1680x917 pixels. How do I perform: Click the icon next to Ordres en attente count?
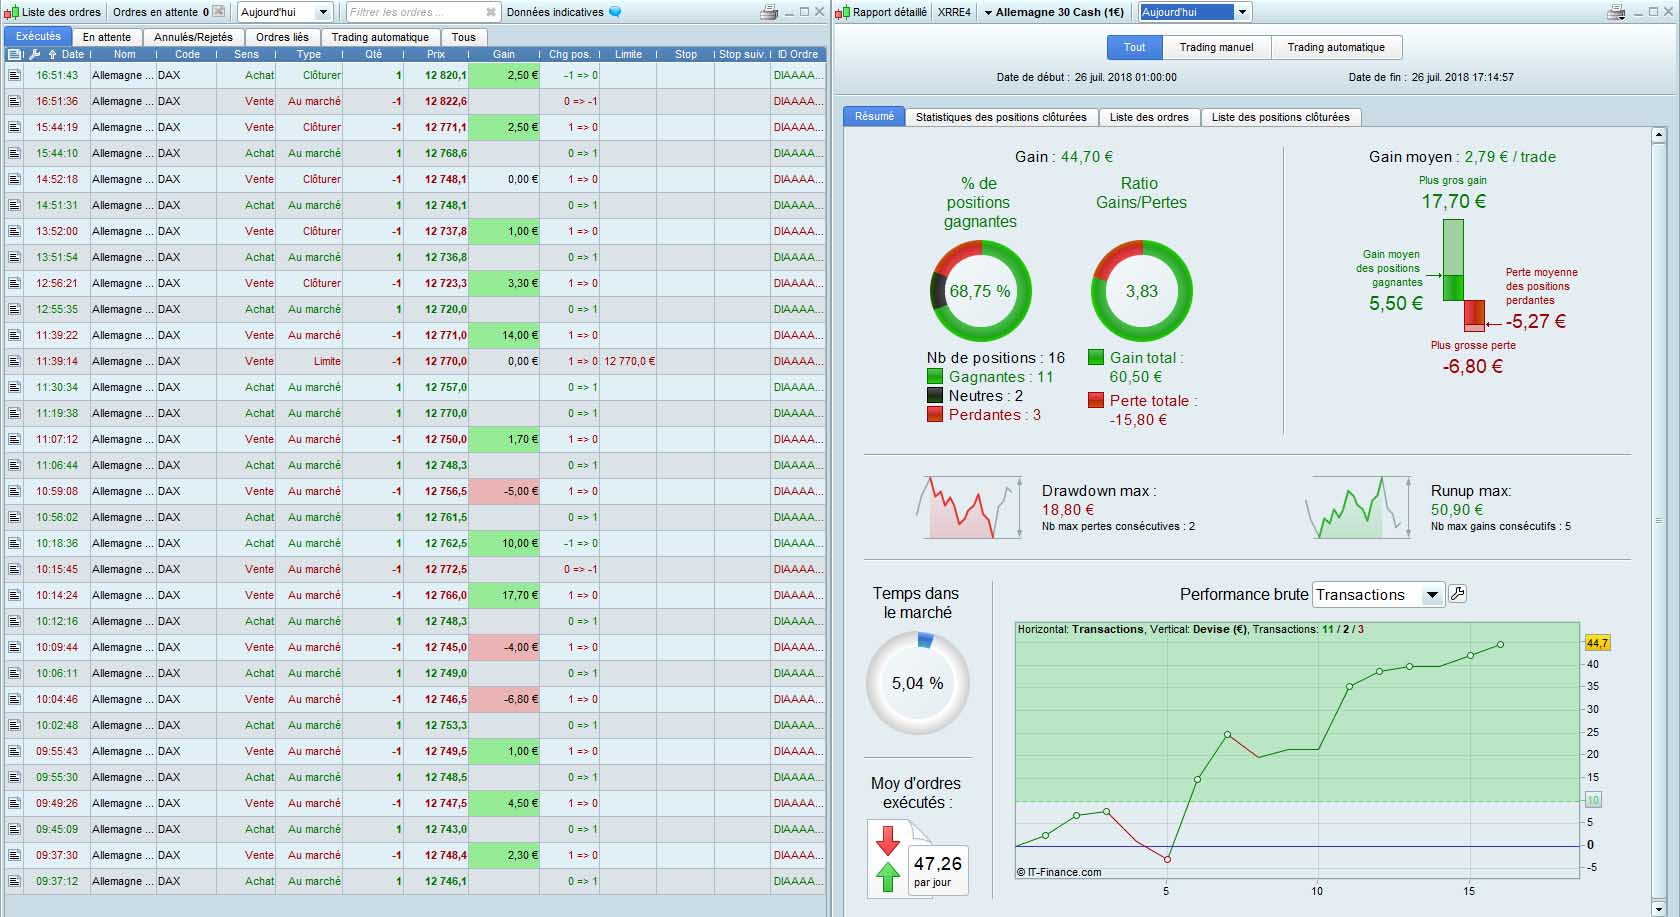coord(219,12)
